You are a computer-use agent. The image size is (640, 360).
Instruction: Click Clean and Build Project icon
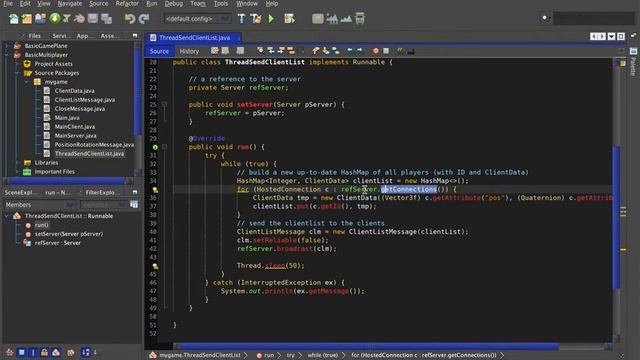256,19
